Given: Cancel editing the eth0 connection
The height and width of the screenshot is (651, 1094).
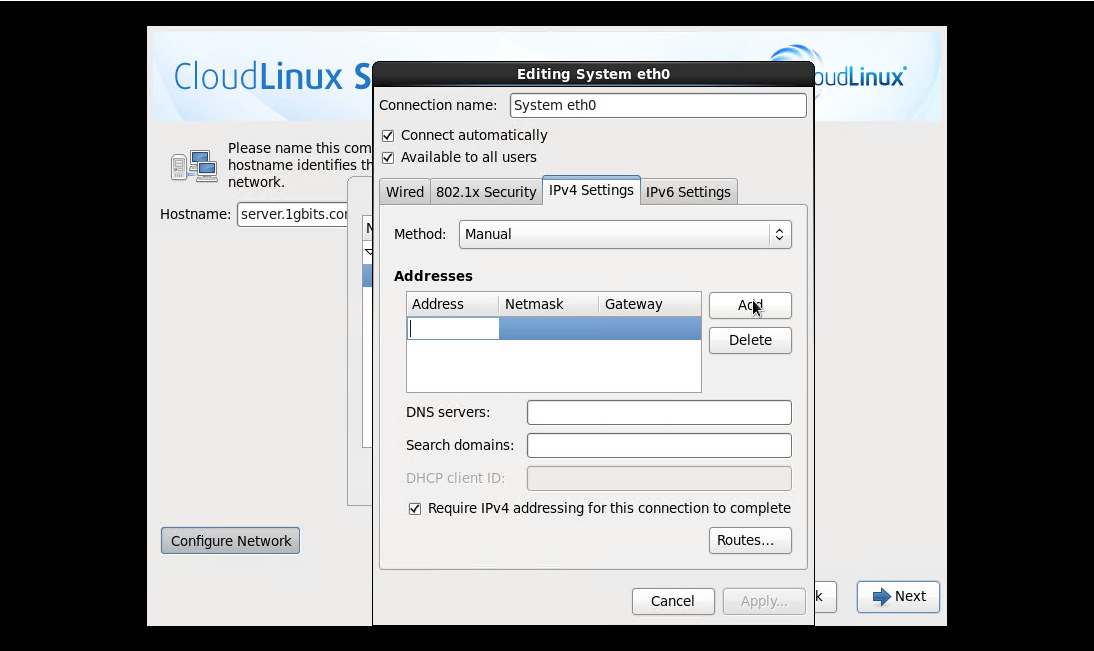Looking at the screenshot, I should click(673, 601).
